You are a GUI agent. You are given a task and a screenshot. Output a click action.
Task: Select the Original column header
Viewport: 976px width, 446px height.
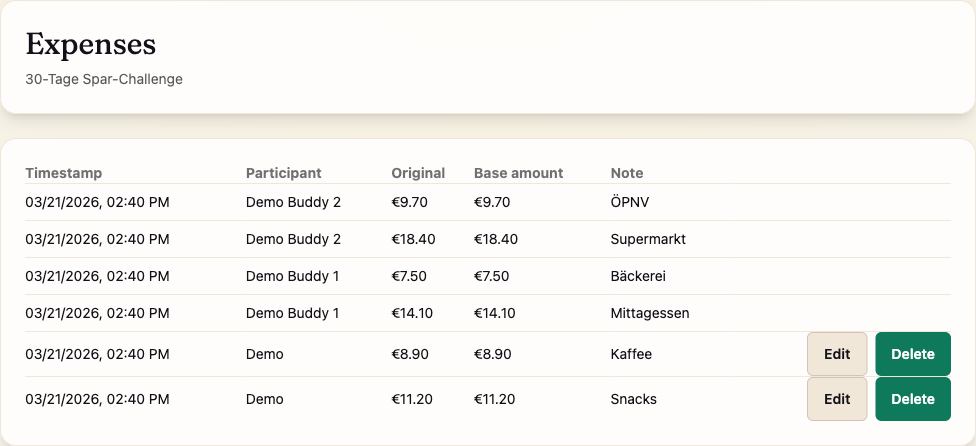418,173
